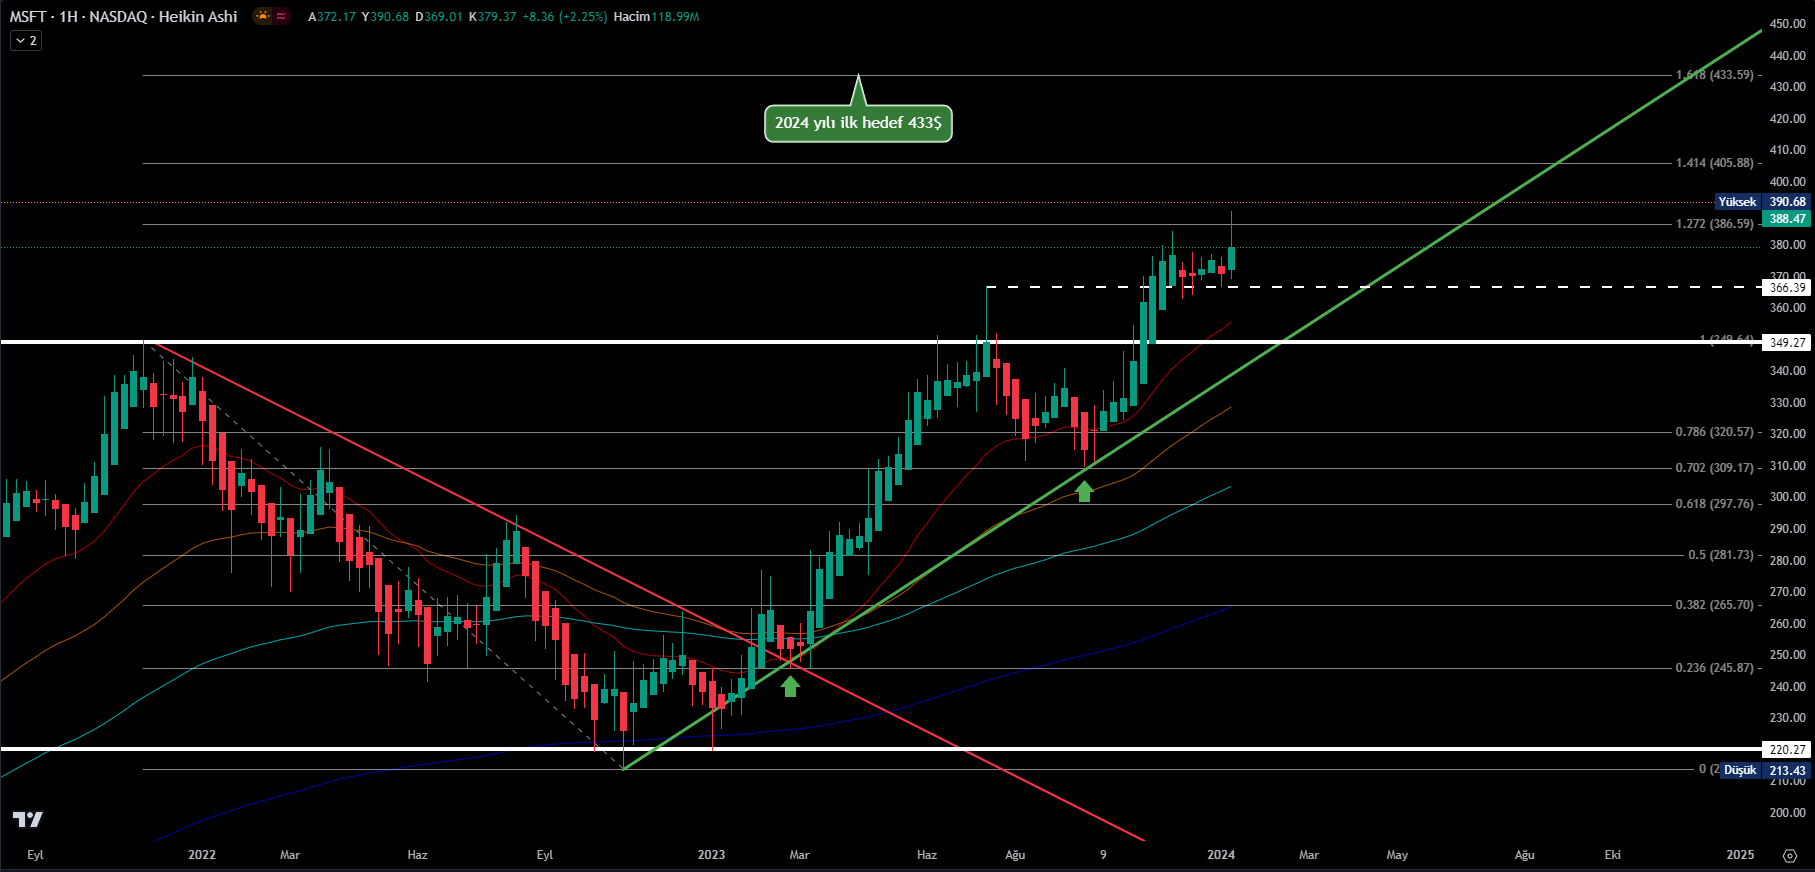
Task: Click the 0.702 (309.17) Fibonacci level label
Action: tap(1715, 468)
